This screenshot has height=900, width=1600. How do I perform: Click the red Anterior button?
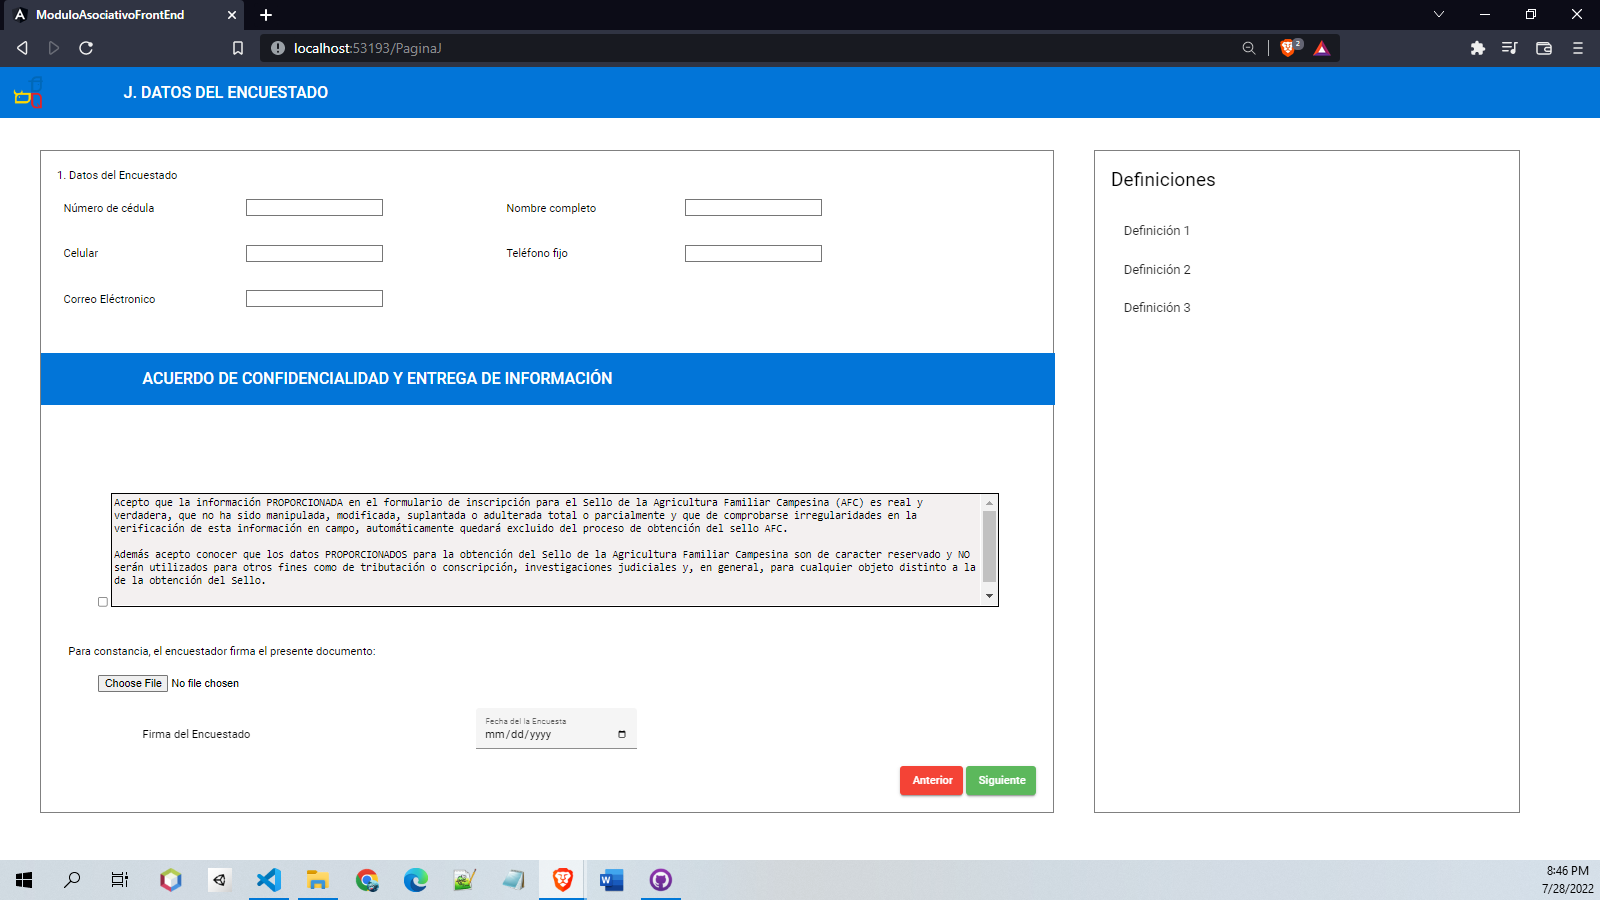(x=932, y=781)
